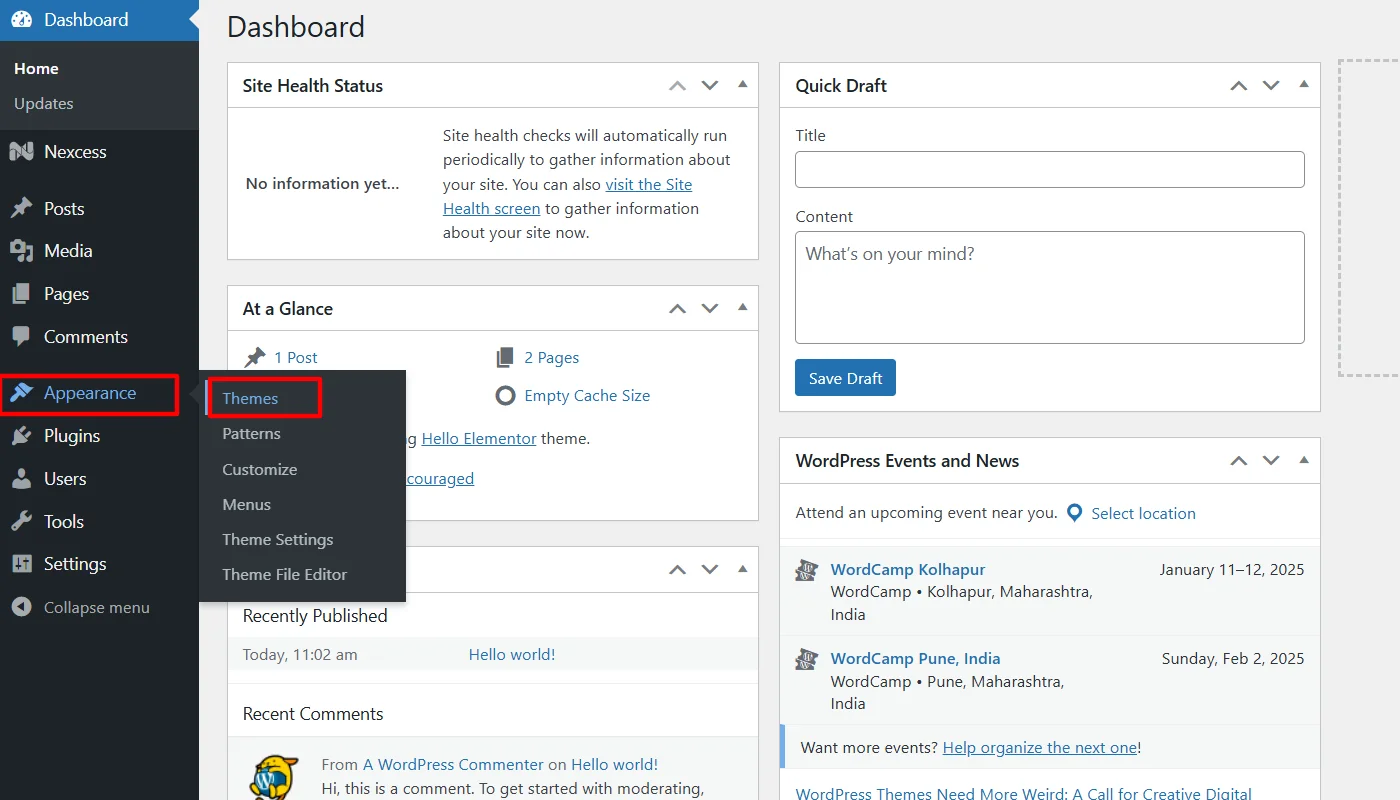1400x800 pixels.
Task: Click the Nexcess logo icon
Action: pos(21,152)
